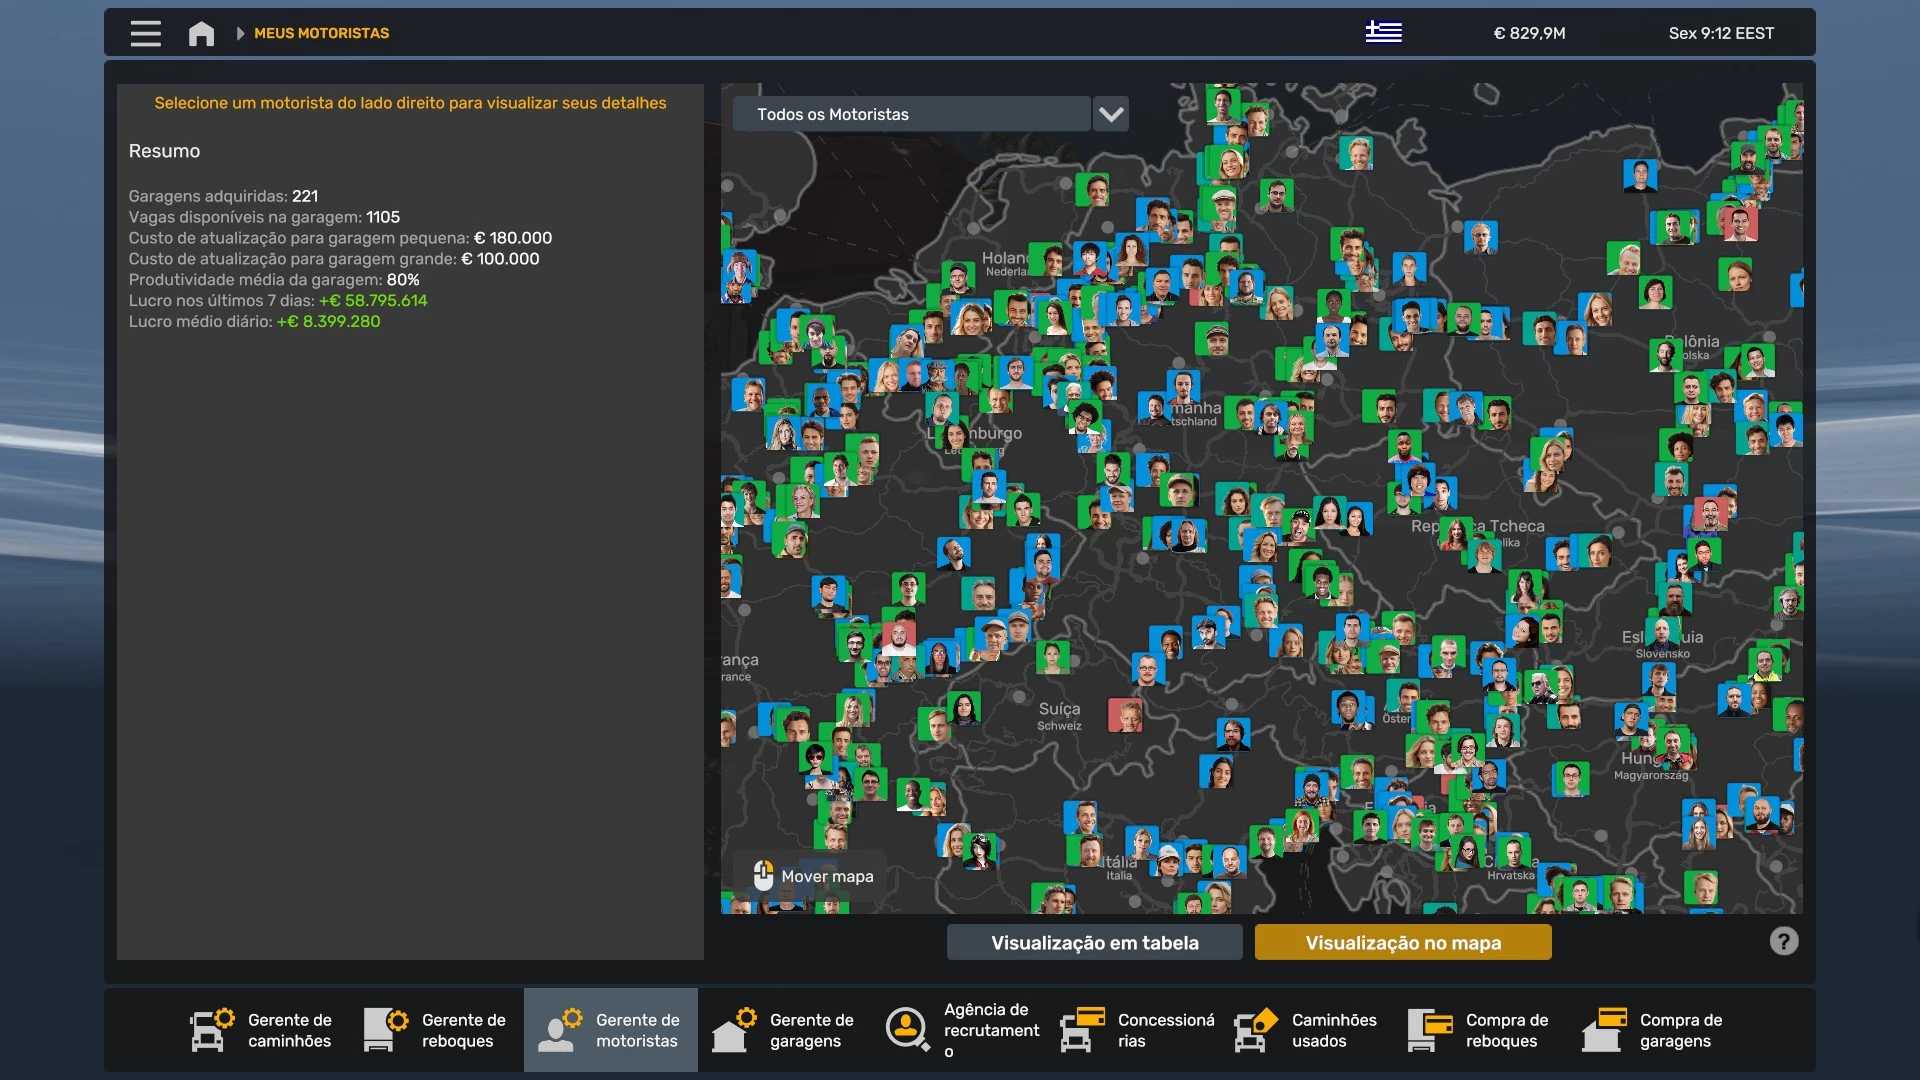Switch to Visualização em tabela
1920x1080 pixels.
(x=1094, y=942)
